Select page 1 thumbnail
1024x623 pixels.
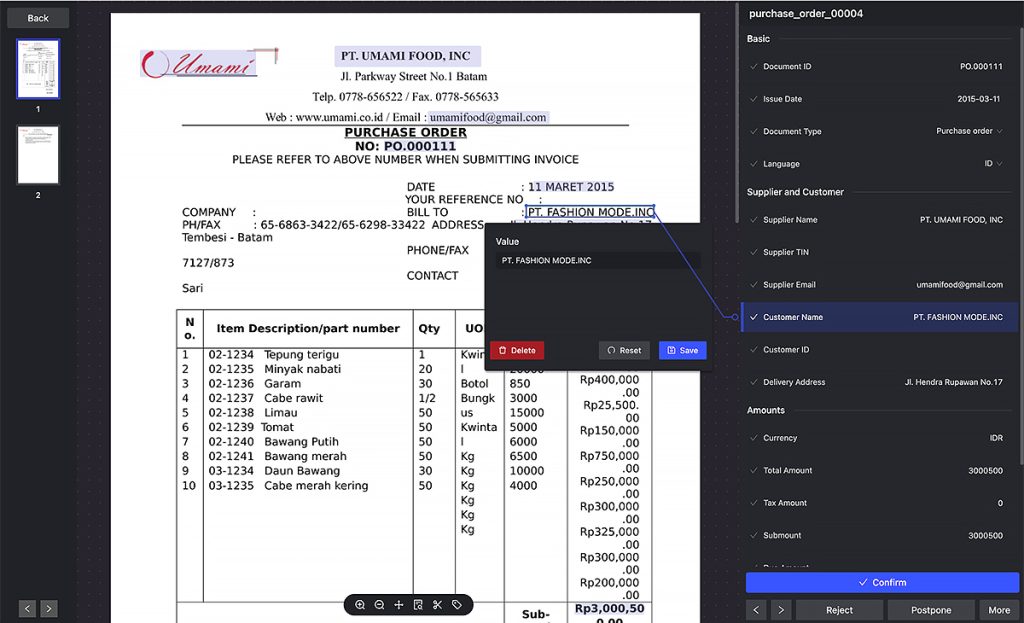click(x=38, y=69)
